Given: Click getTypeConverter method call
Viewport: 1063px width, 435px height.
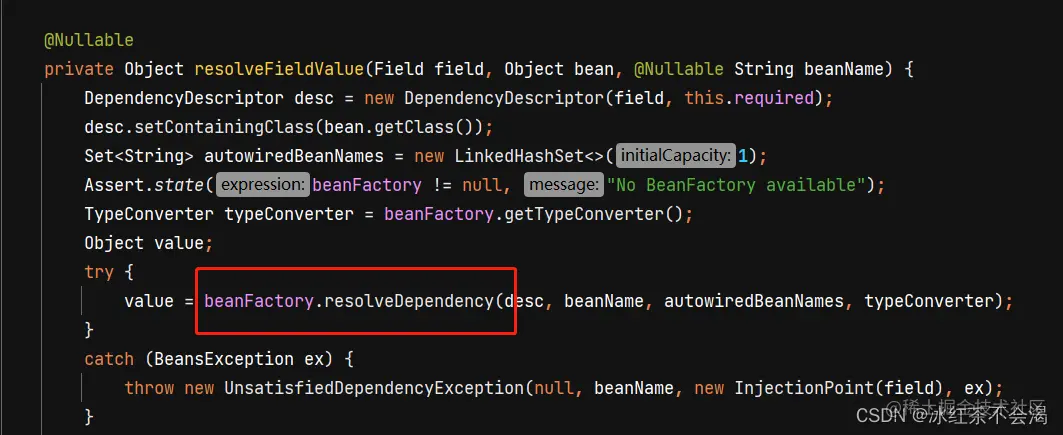Looking at the screenshot, I should [585, 214].
